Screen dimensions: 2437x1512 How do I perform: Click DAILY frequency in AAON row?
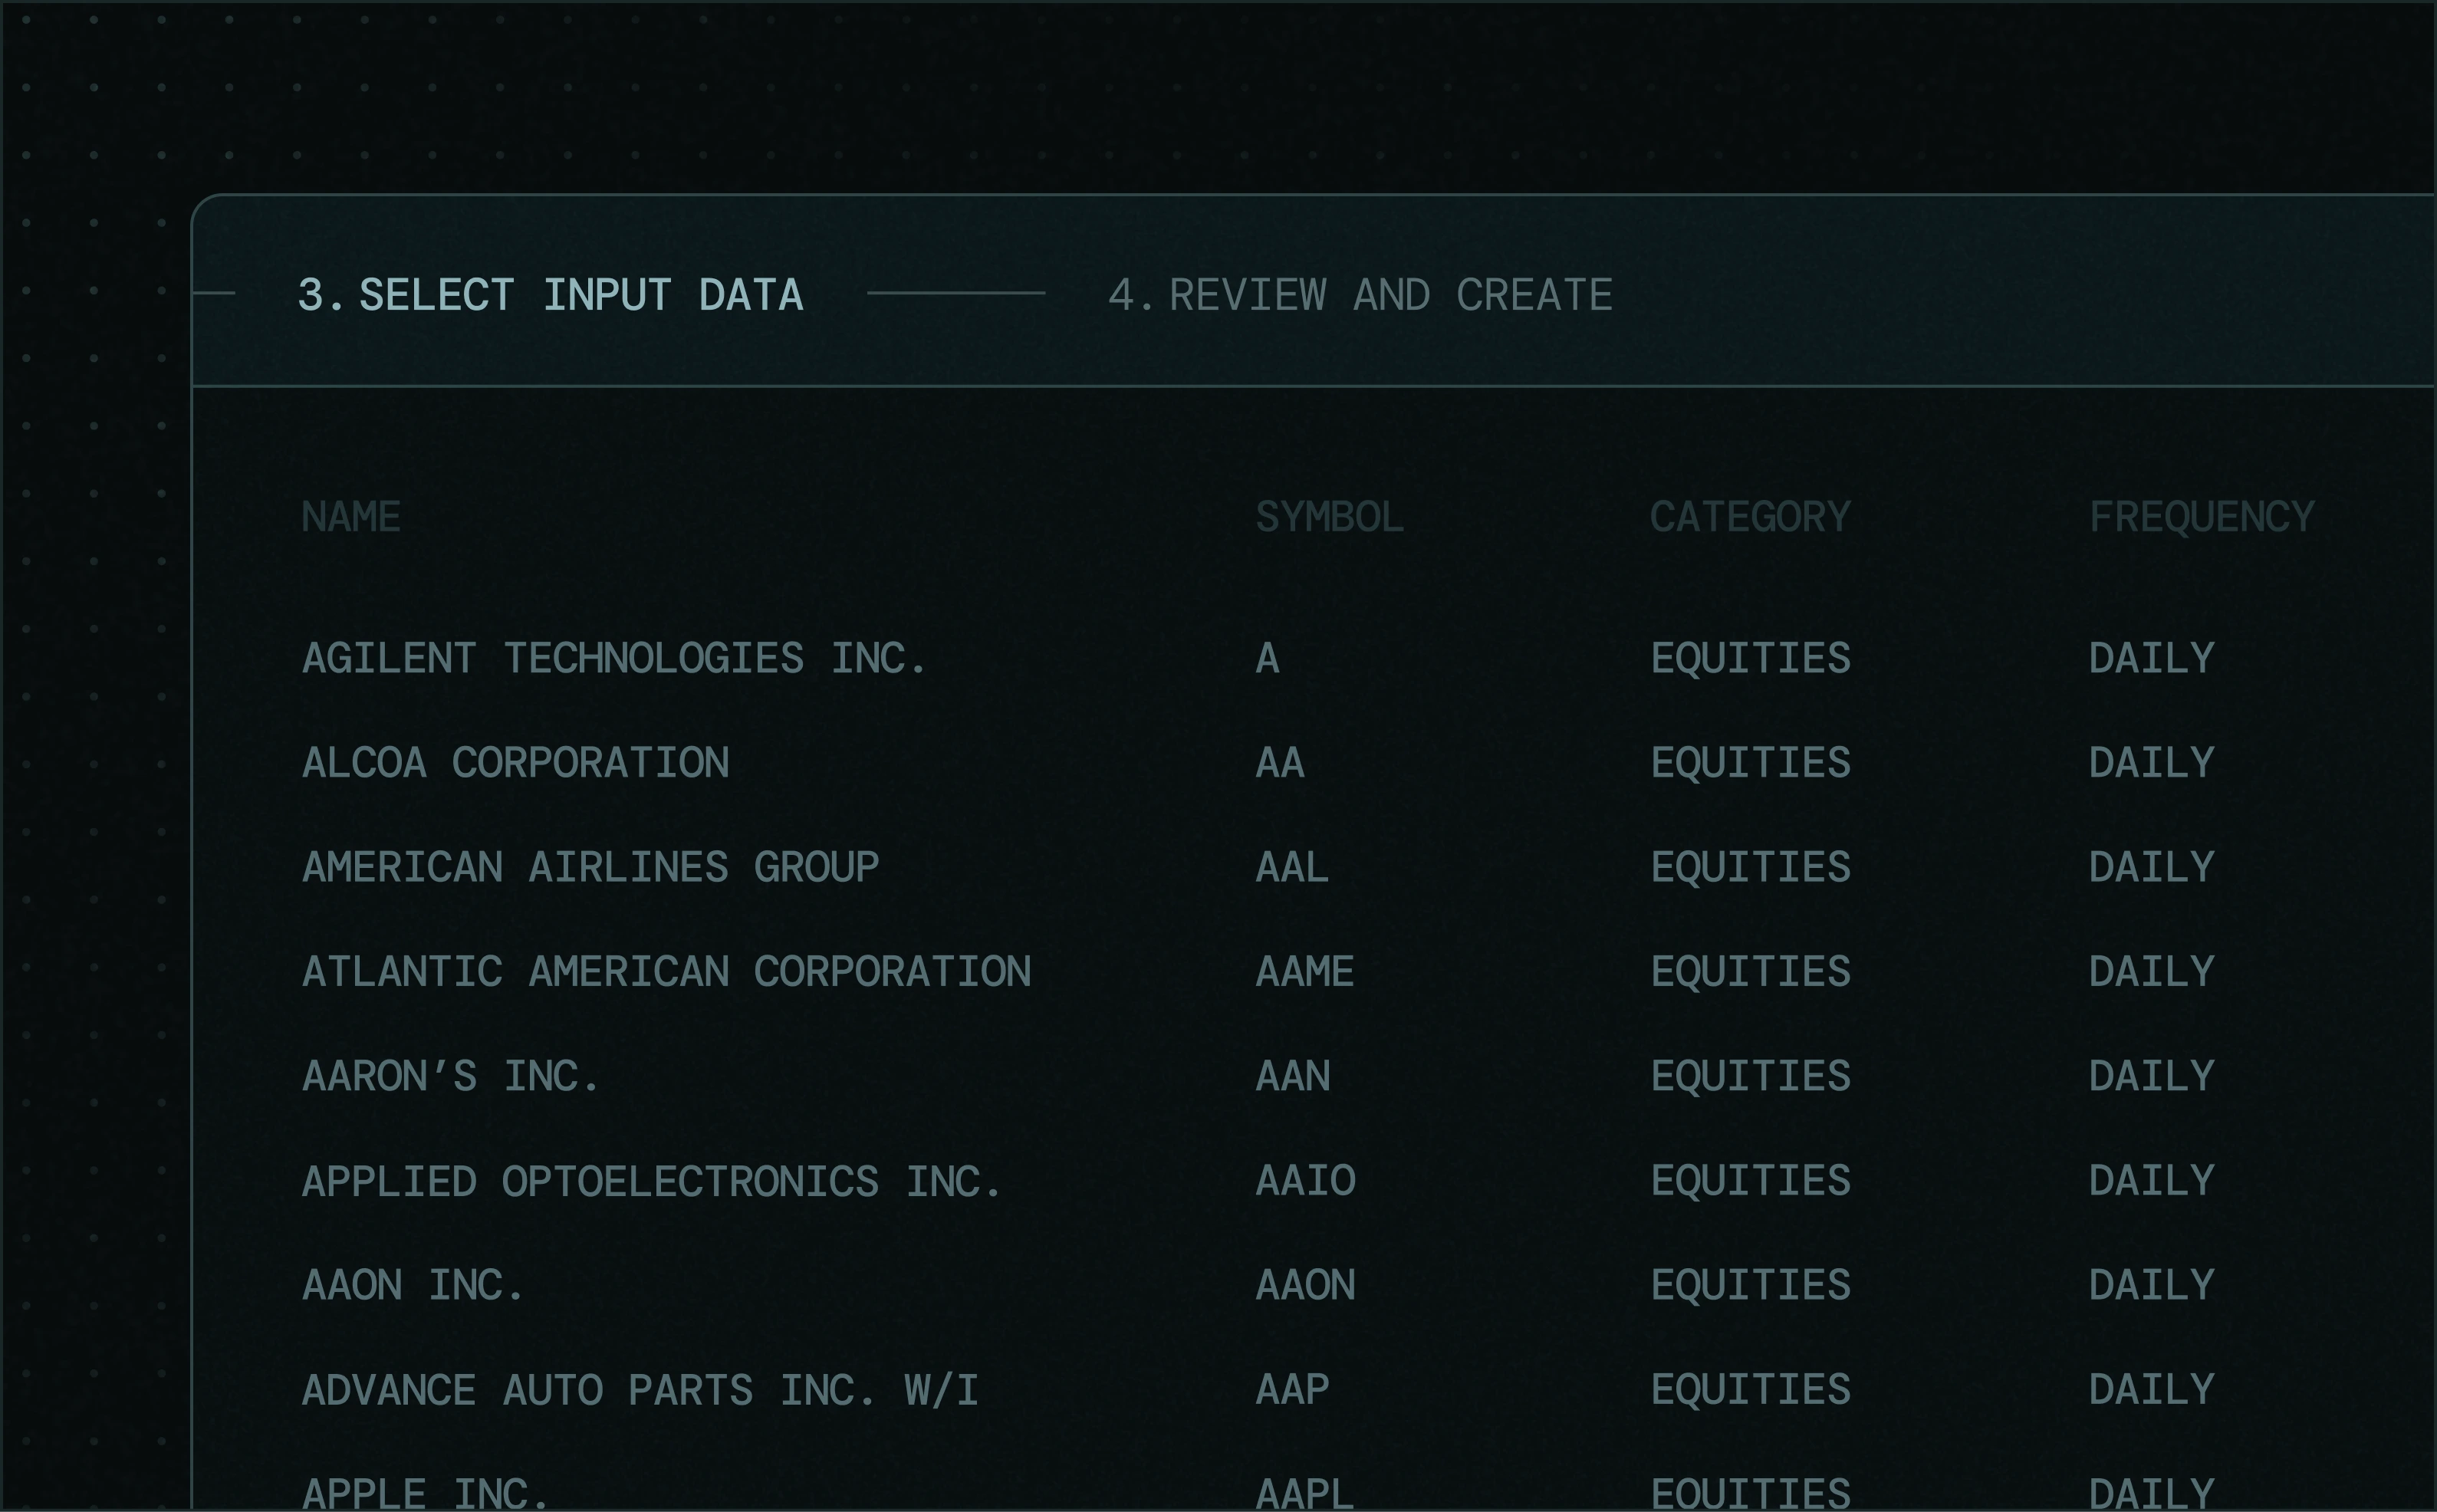tap(2151, 1285)
